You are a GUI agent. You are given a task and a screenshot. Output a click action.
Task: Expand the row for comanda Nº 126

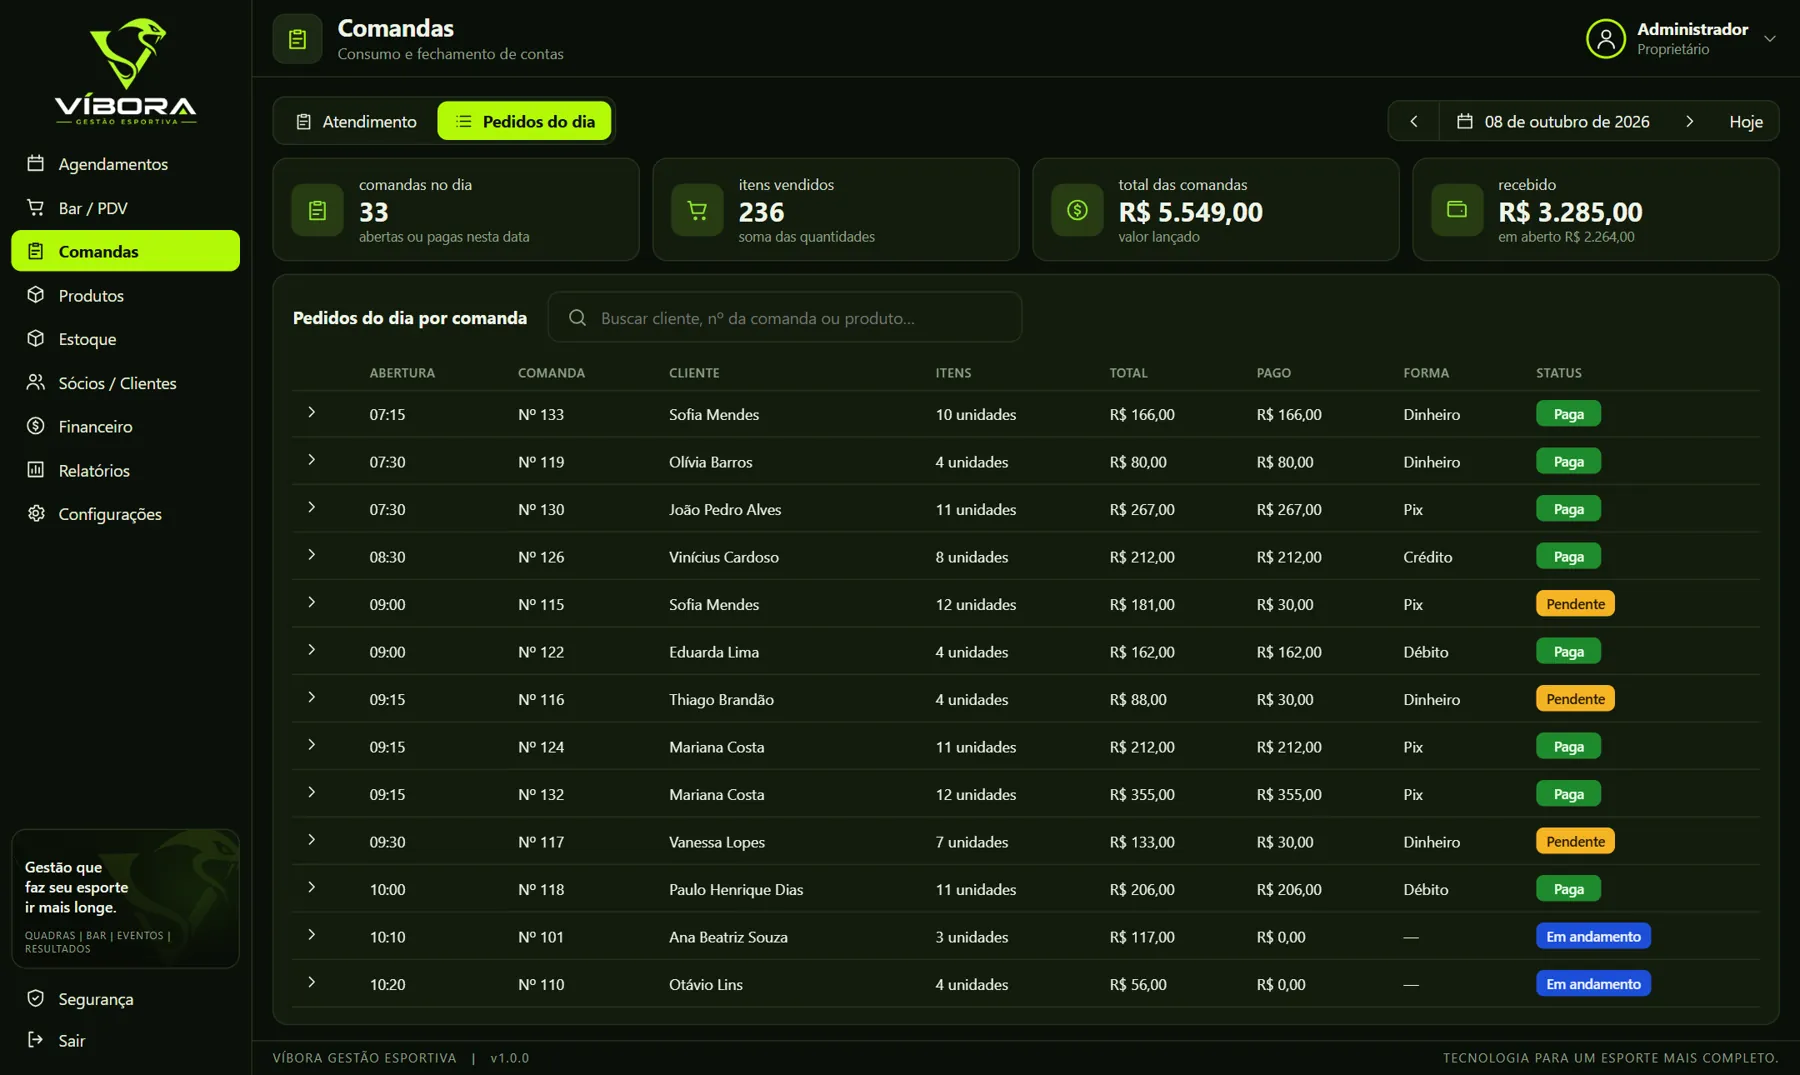[x=312, y=555]
